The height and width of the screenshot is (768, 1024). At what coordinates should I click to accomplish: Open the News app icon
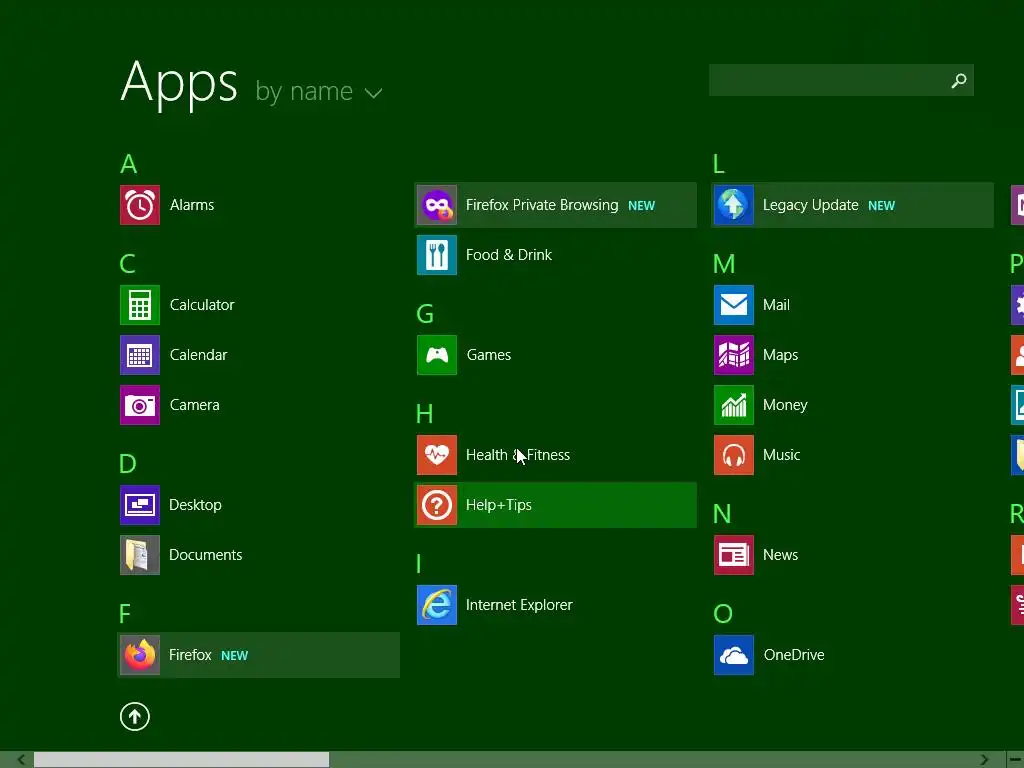(733, 555)
